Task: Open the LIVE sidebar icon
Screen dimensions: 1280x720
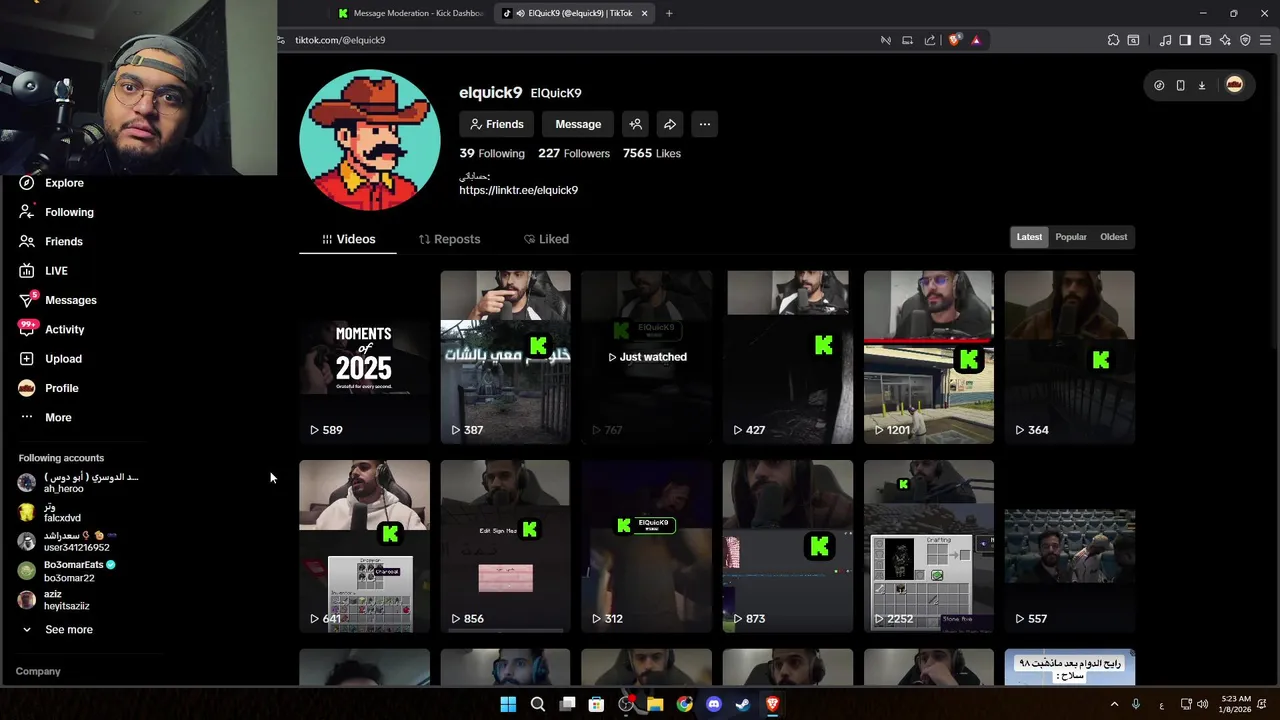Action: 27,271
